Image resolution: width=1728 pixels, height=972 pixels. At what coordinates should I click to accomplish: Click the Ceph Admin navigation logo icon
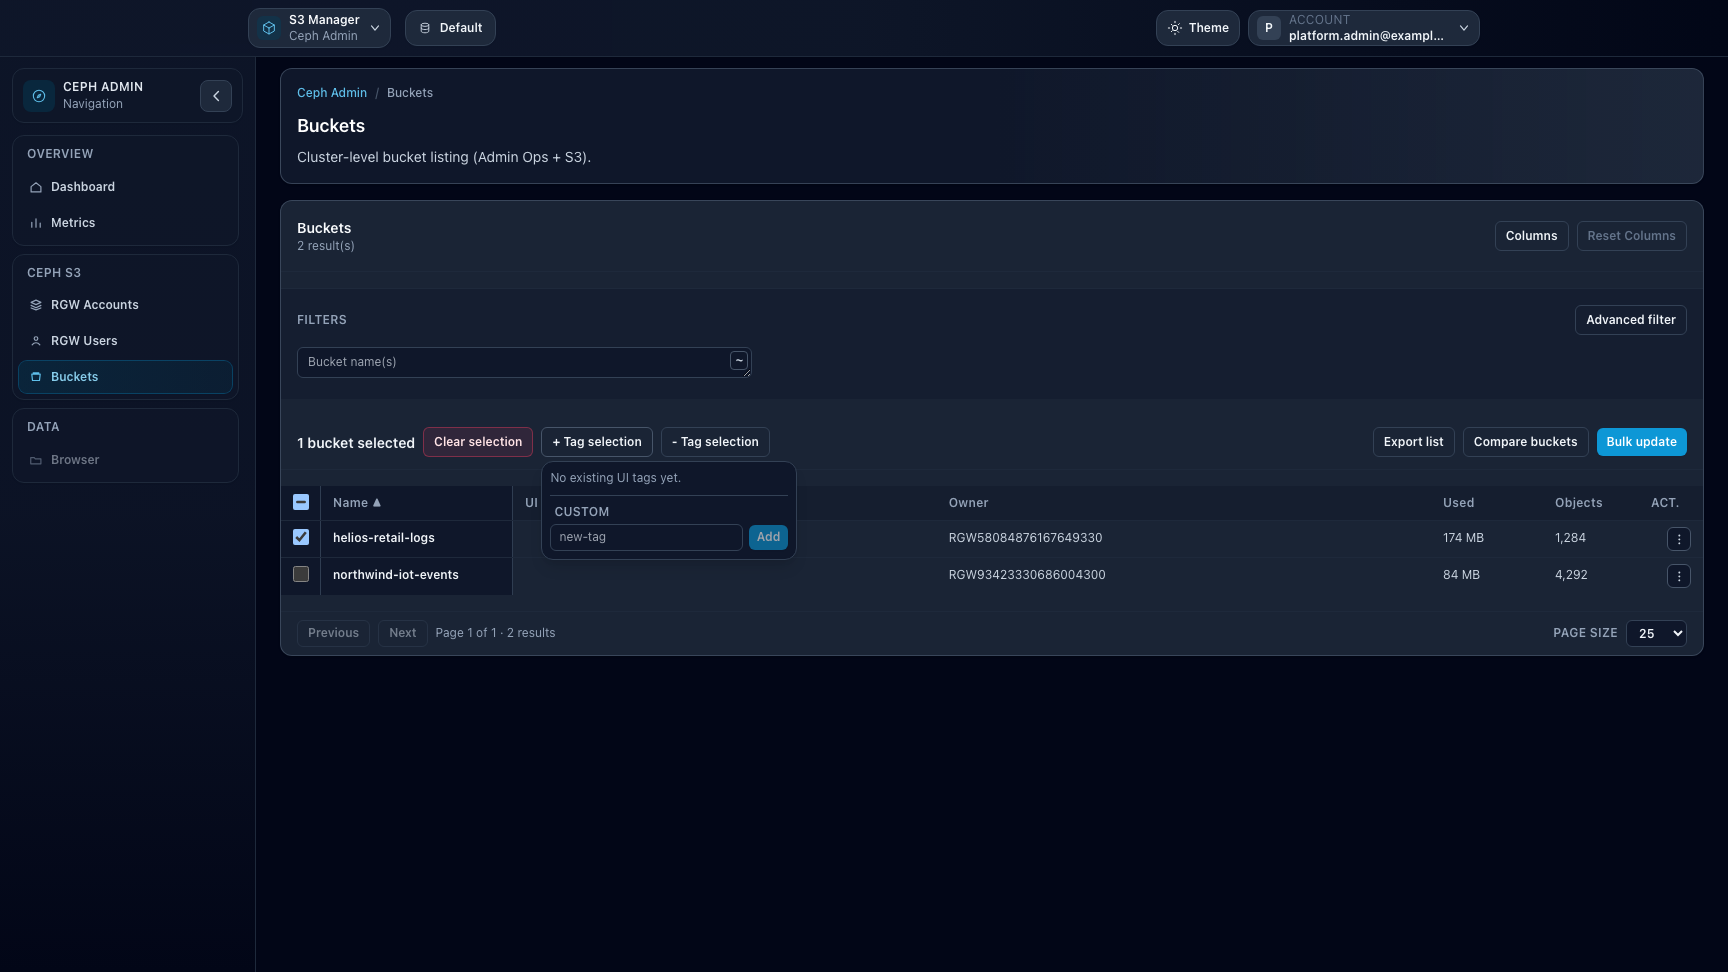click(38, 95)
